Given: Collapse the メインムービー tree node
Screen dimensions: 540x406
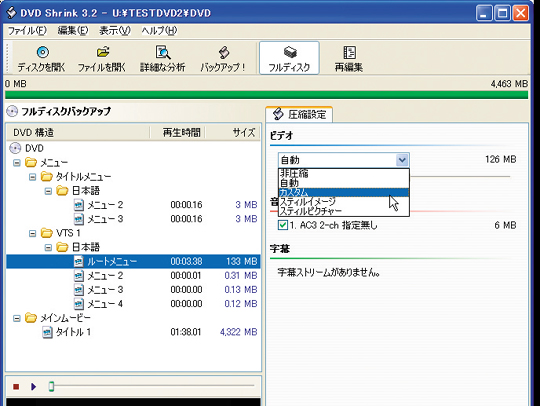Looking at the screenshot, I should [x=17, y=318].
